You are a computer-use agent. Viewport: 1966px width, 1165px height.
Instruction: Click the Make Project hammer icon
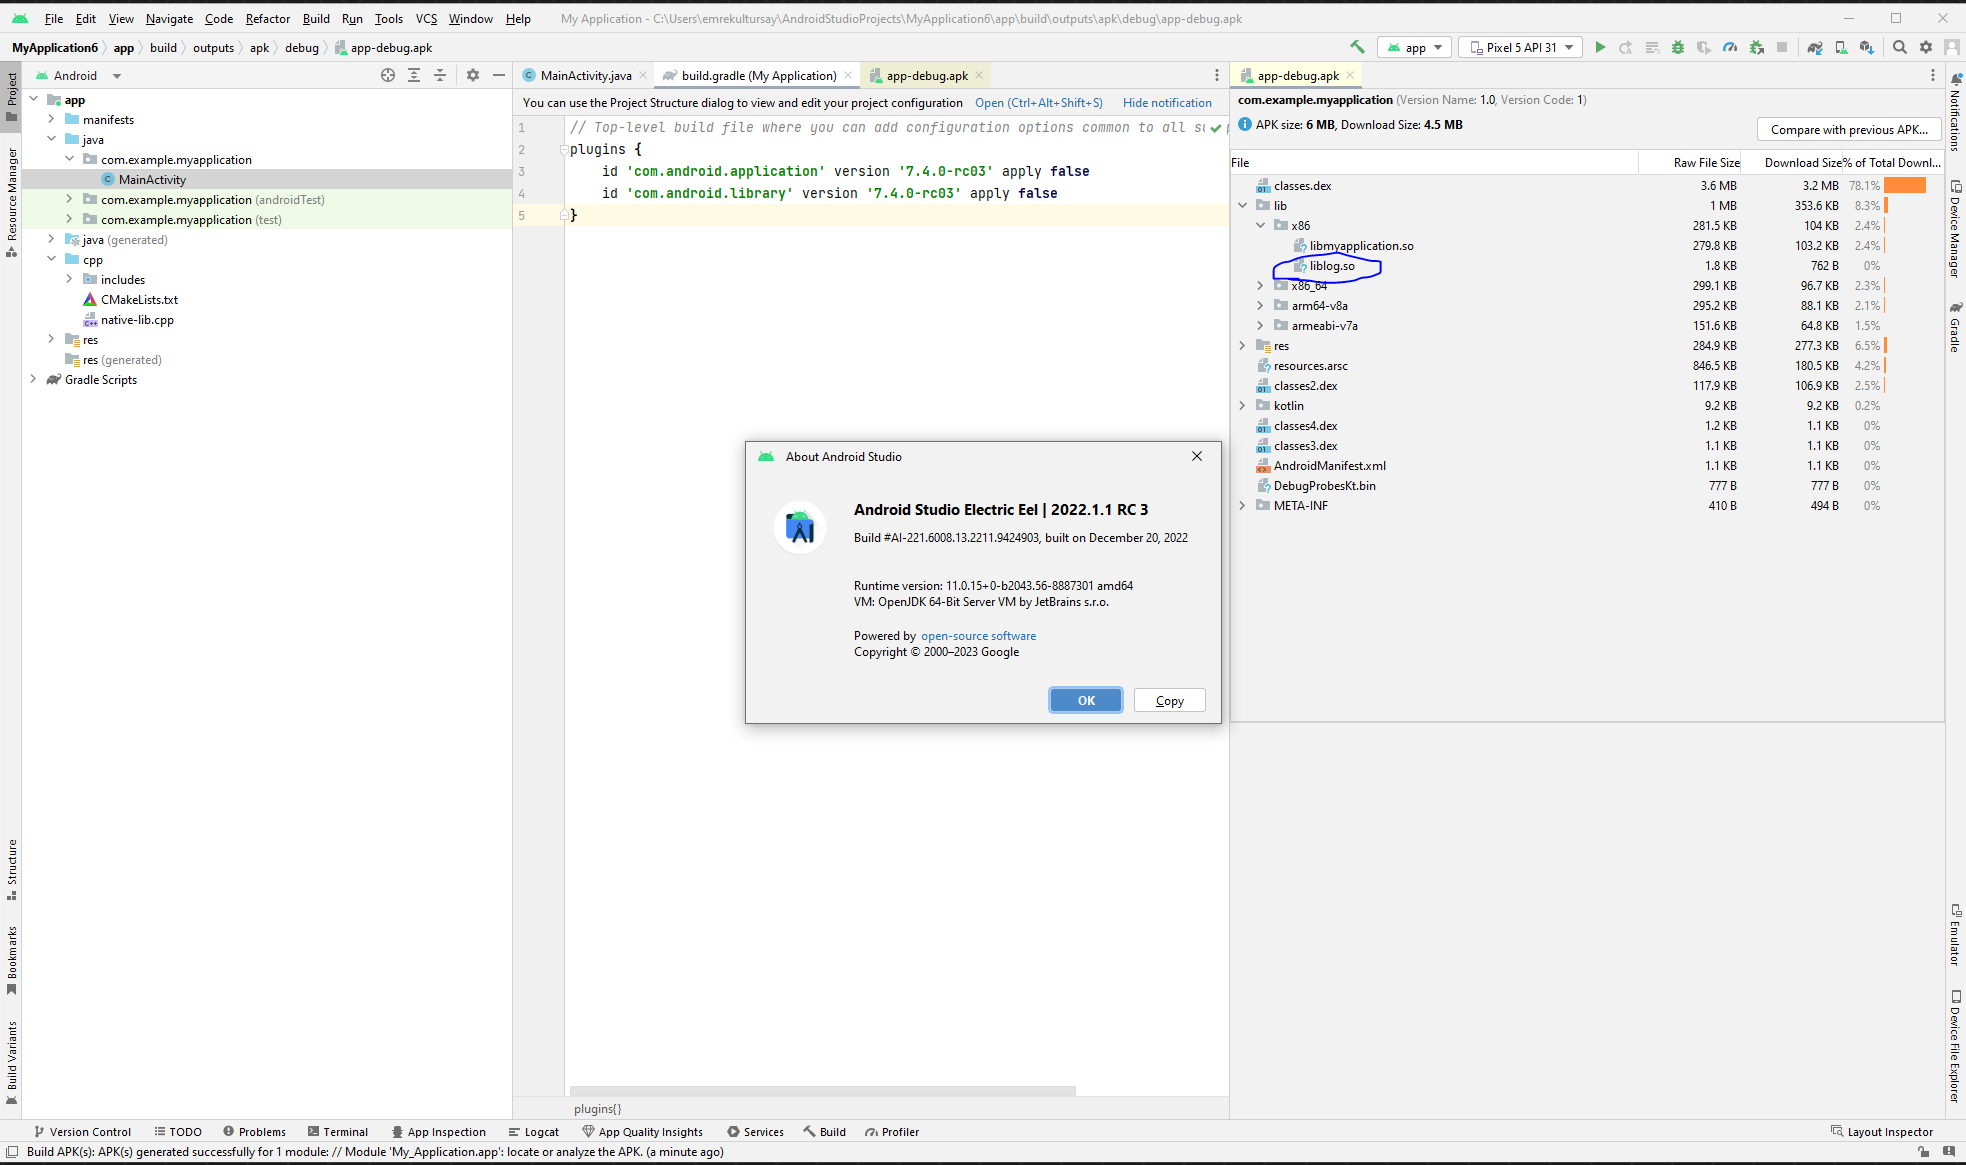click(1357, 47)
